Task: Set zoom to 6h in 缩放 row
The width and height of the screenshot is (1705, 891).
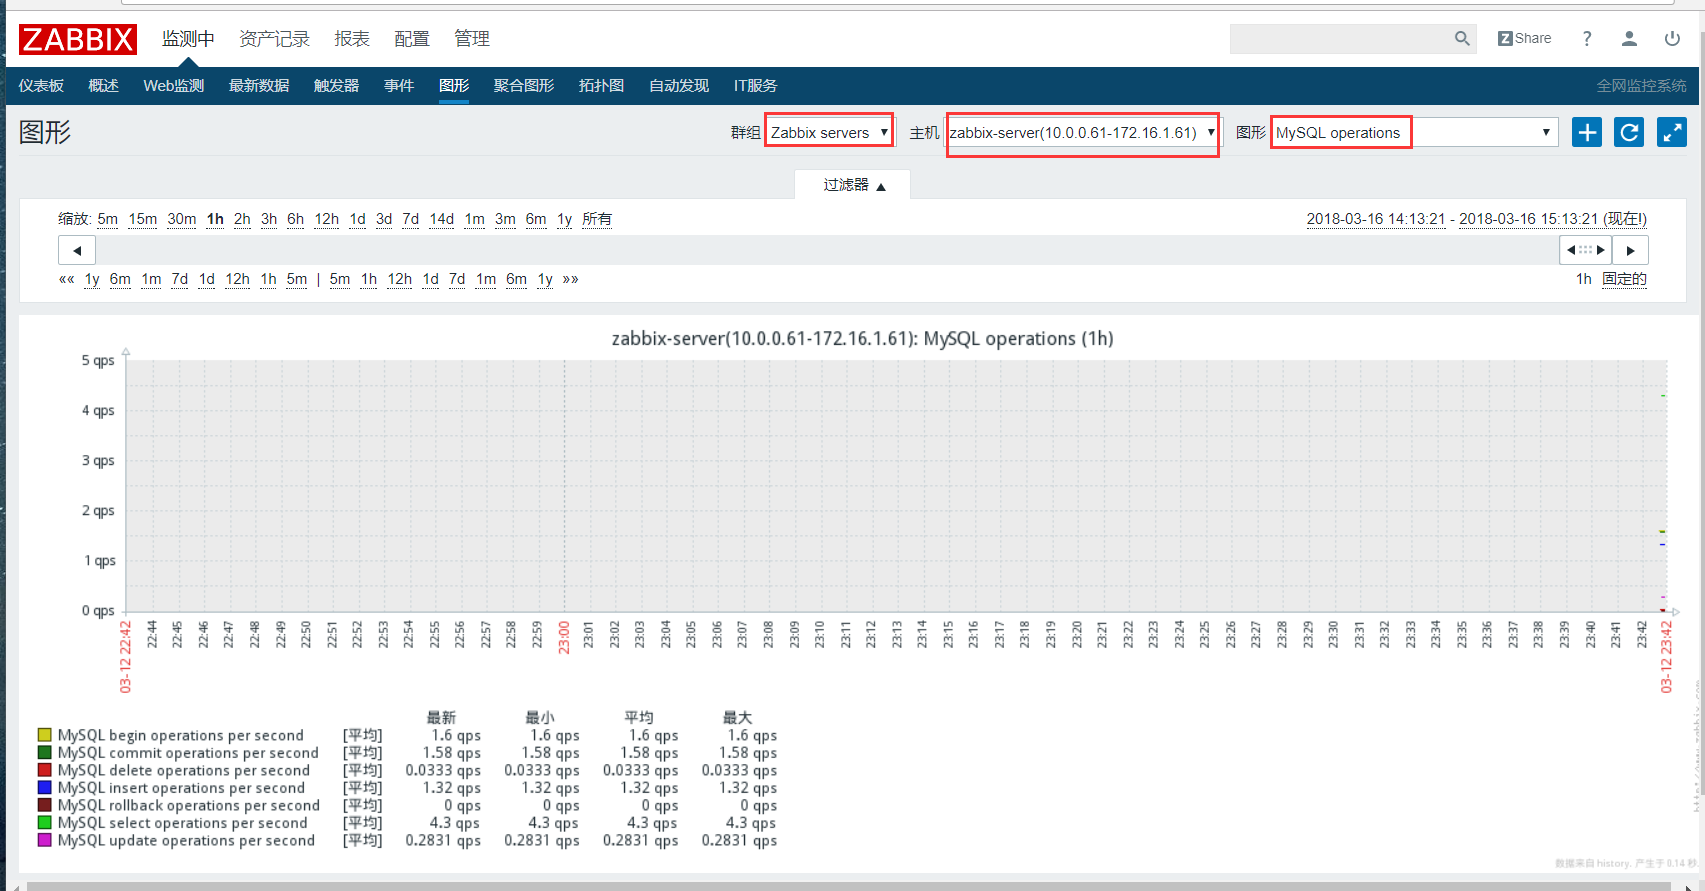Action: click(296, 219)
